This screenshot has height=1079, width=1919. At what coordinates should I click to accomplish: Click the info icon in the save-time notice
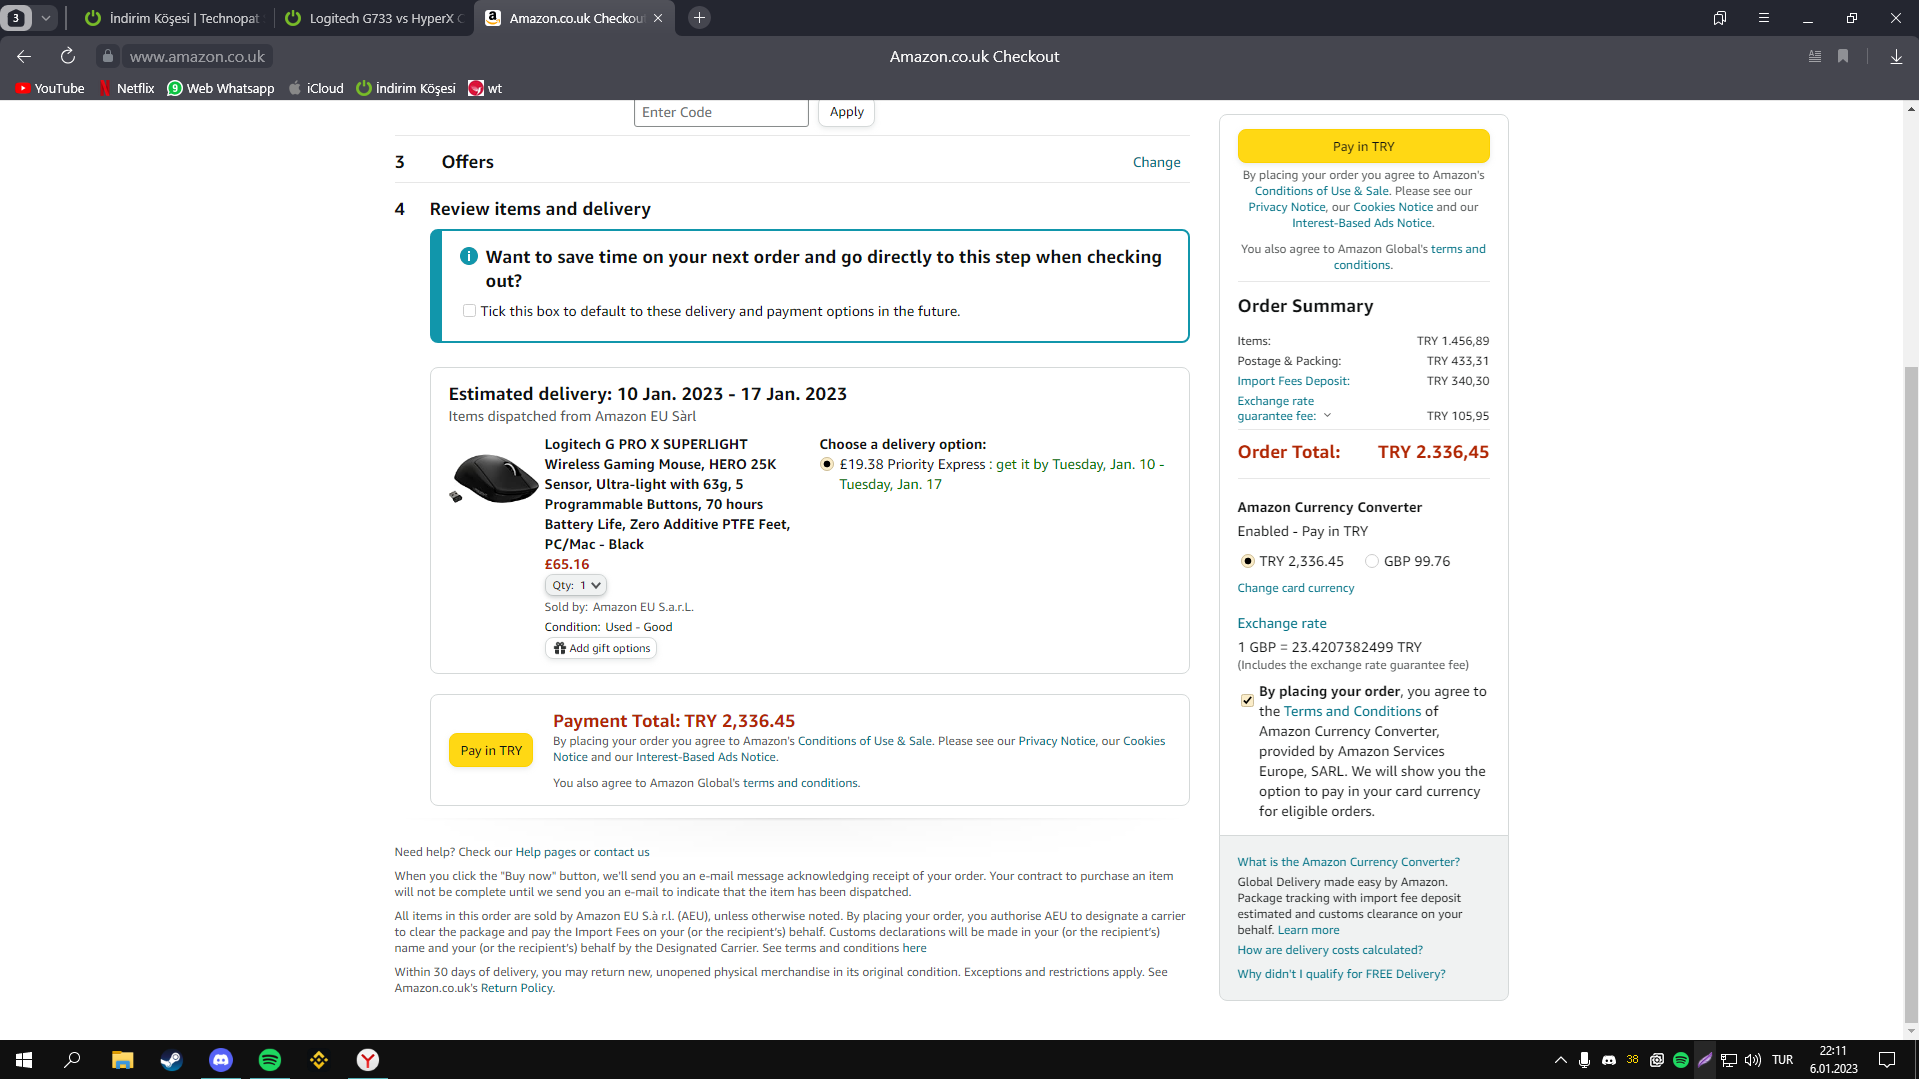click(x=469, y=257)
